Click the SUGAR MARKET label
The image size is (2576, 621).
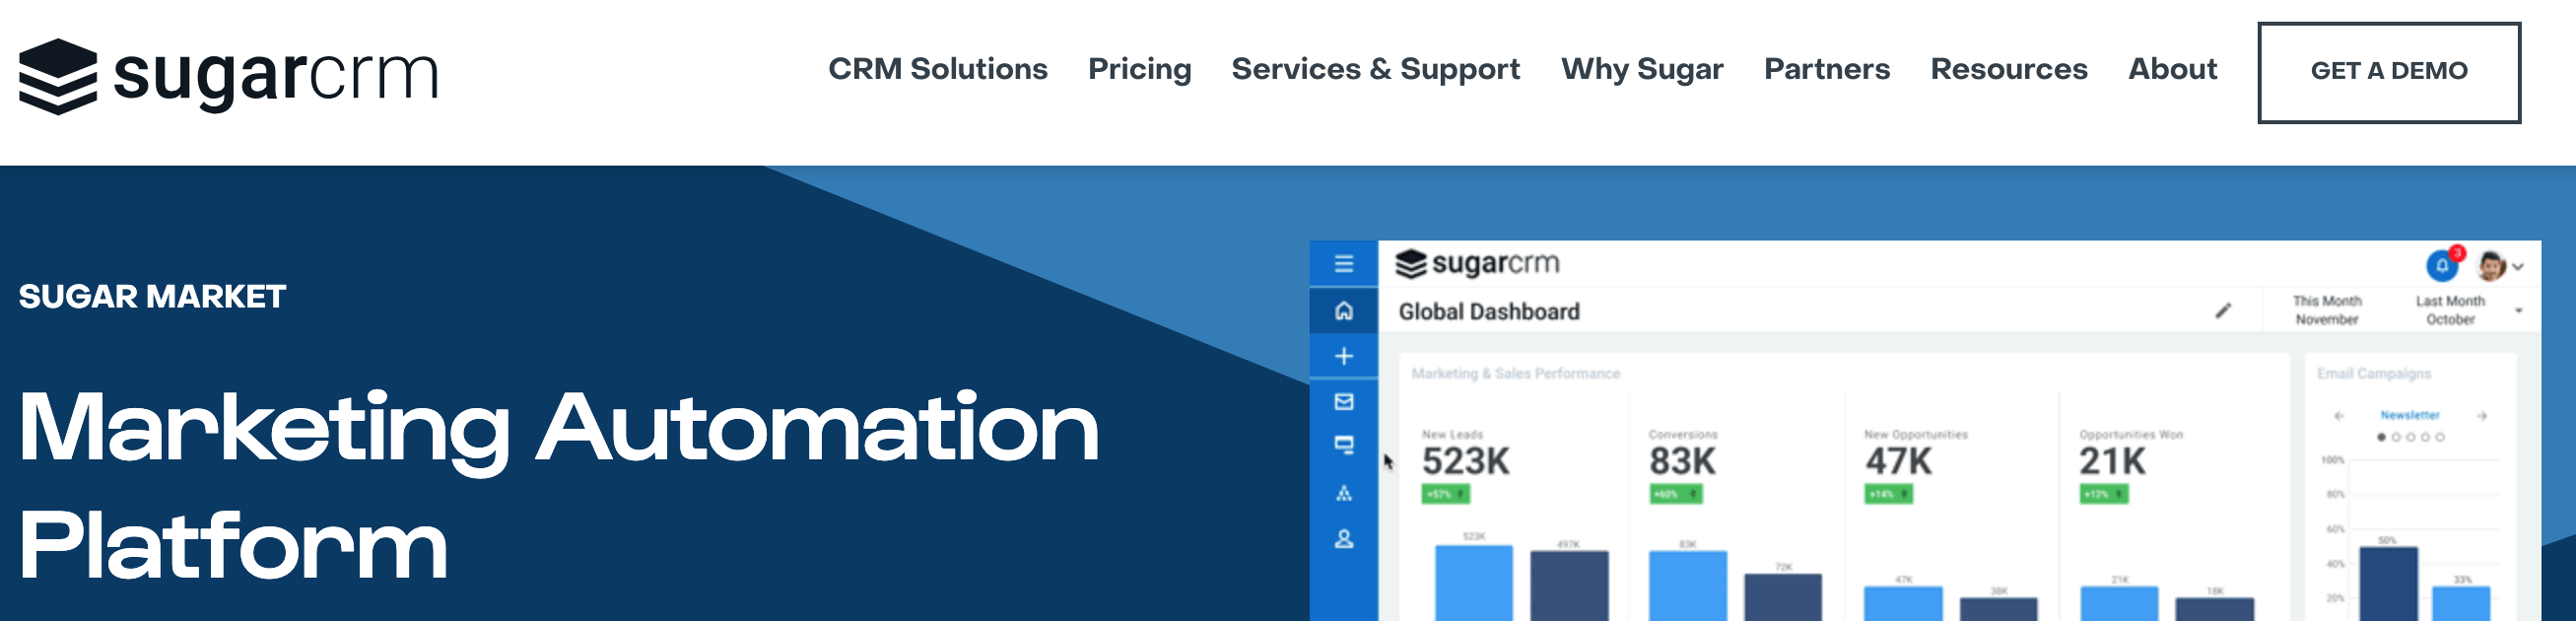pyautogui.click(x=152, y=297)
